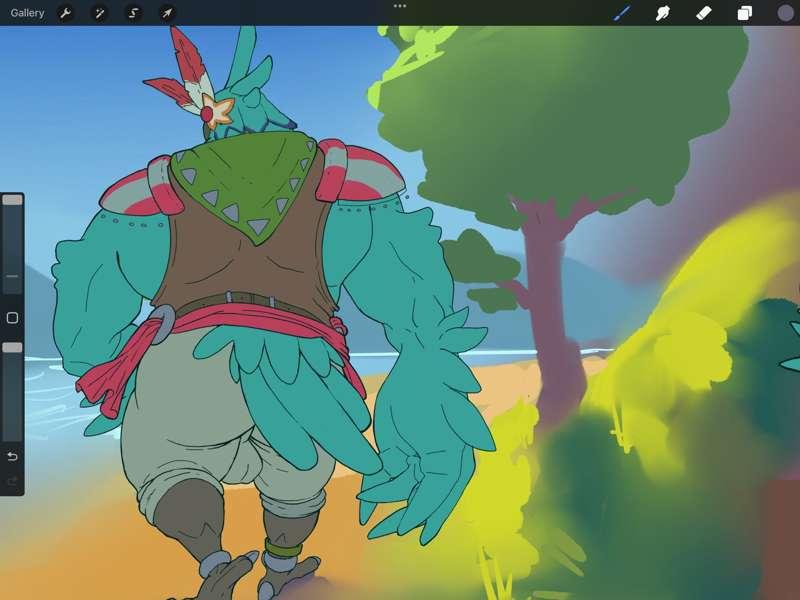The height and width of the screenshot is (600, 800).
Task: Activate the Transform arrow tool
Action: (x=167, y=13)
